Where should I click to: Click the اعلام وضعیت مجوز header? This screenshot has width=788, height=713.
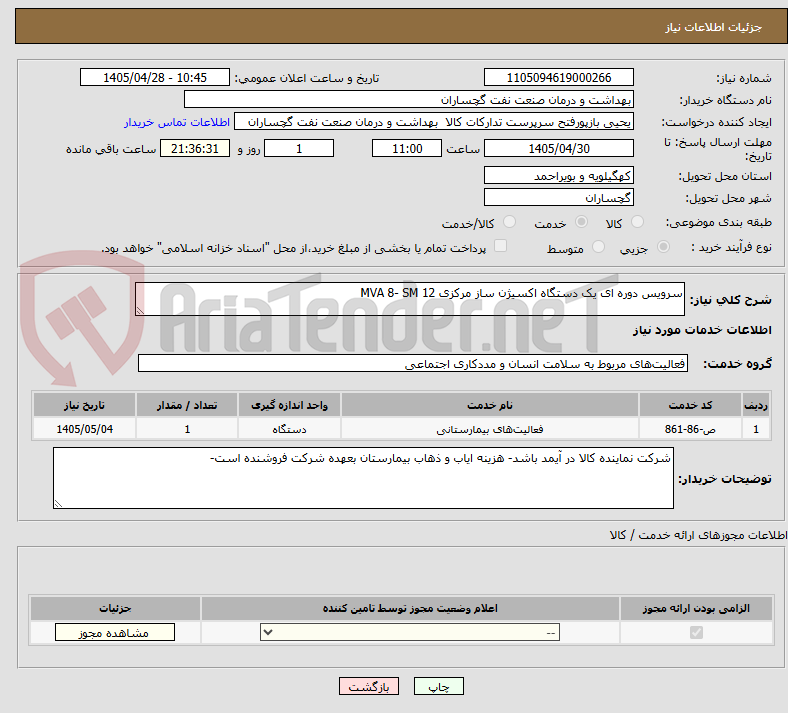point(410,608)
